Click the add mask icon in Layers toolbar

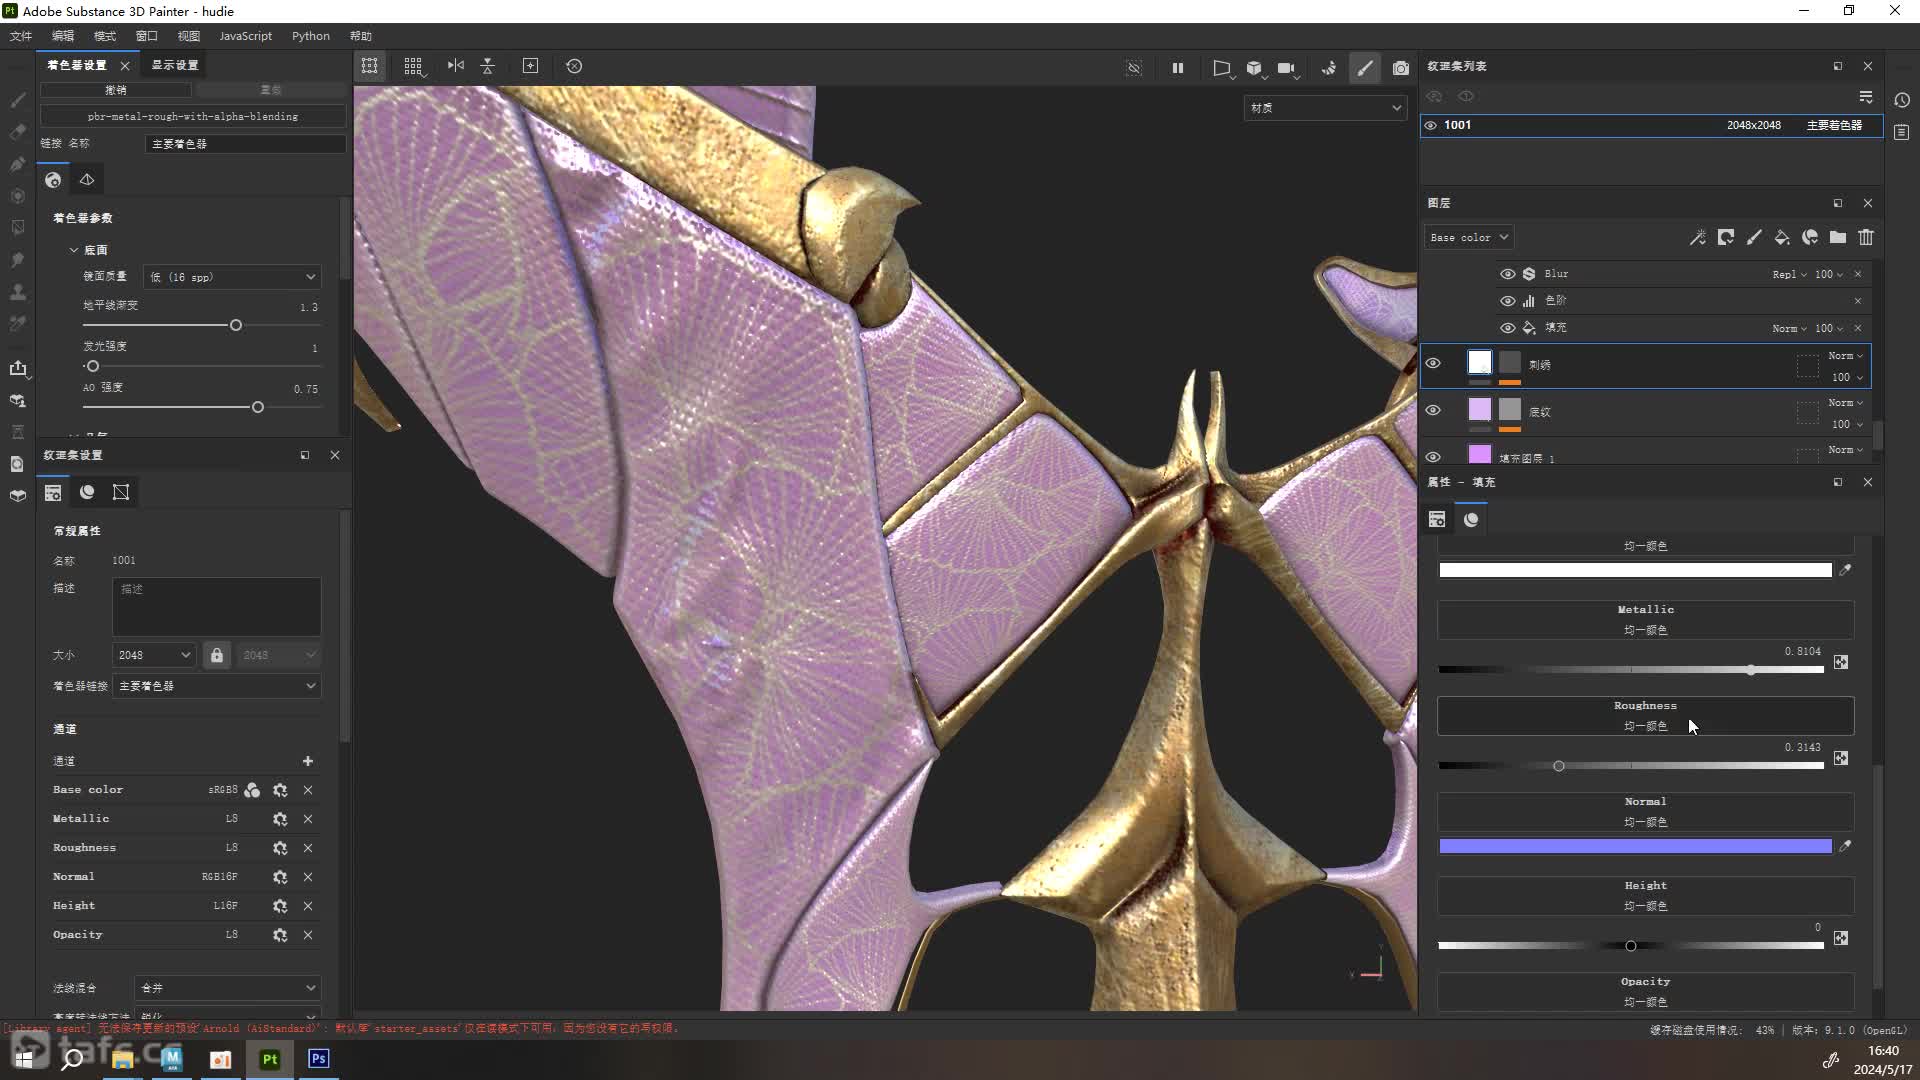(x=1726, y=238)
